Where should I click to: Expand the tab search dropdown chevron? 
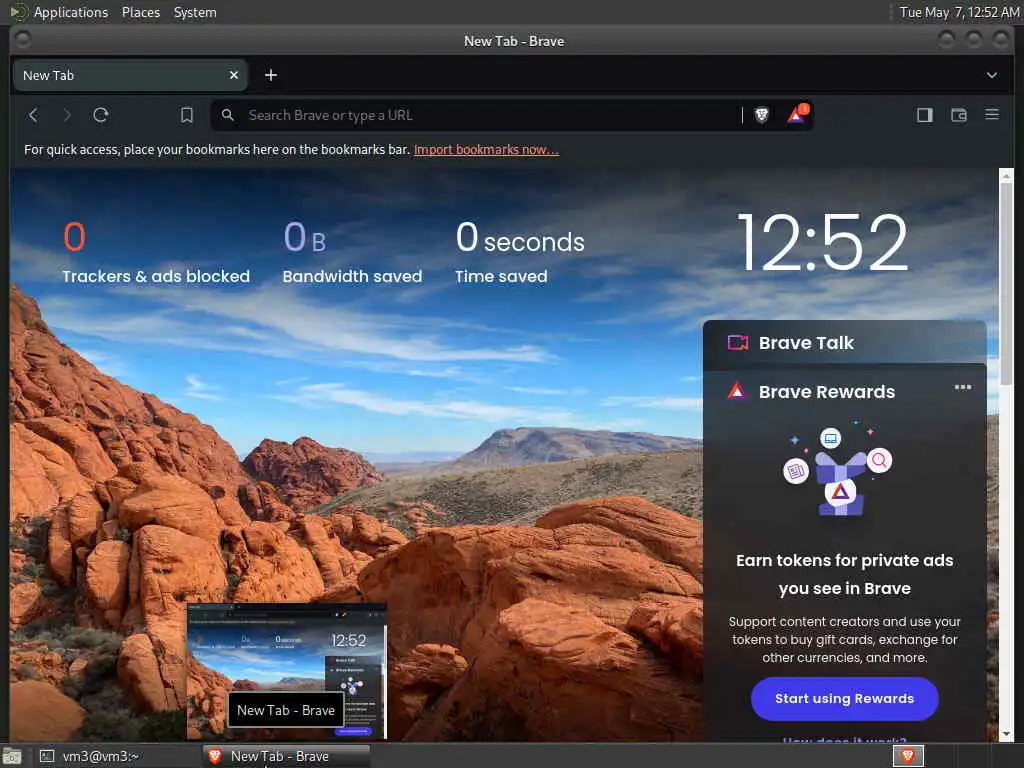point(991,75)
